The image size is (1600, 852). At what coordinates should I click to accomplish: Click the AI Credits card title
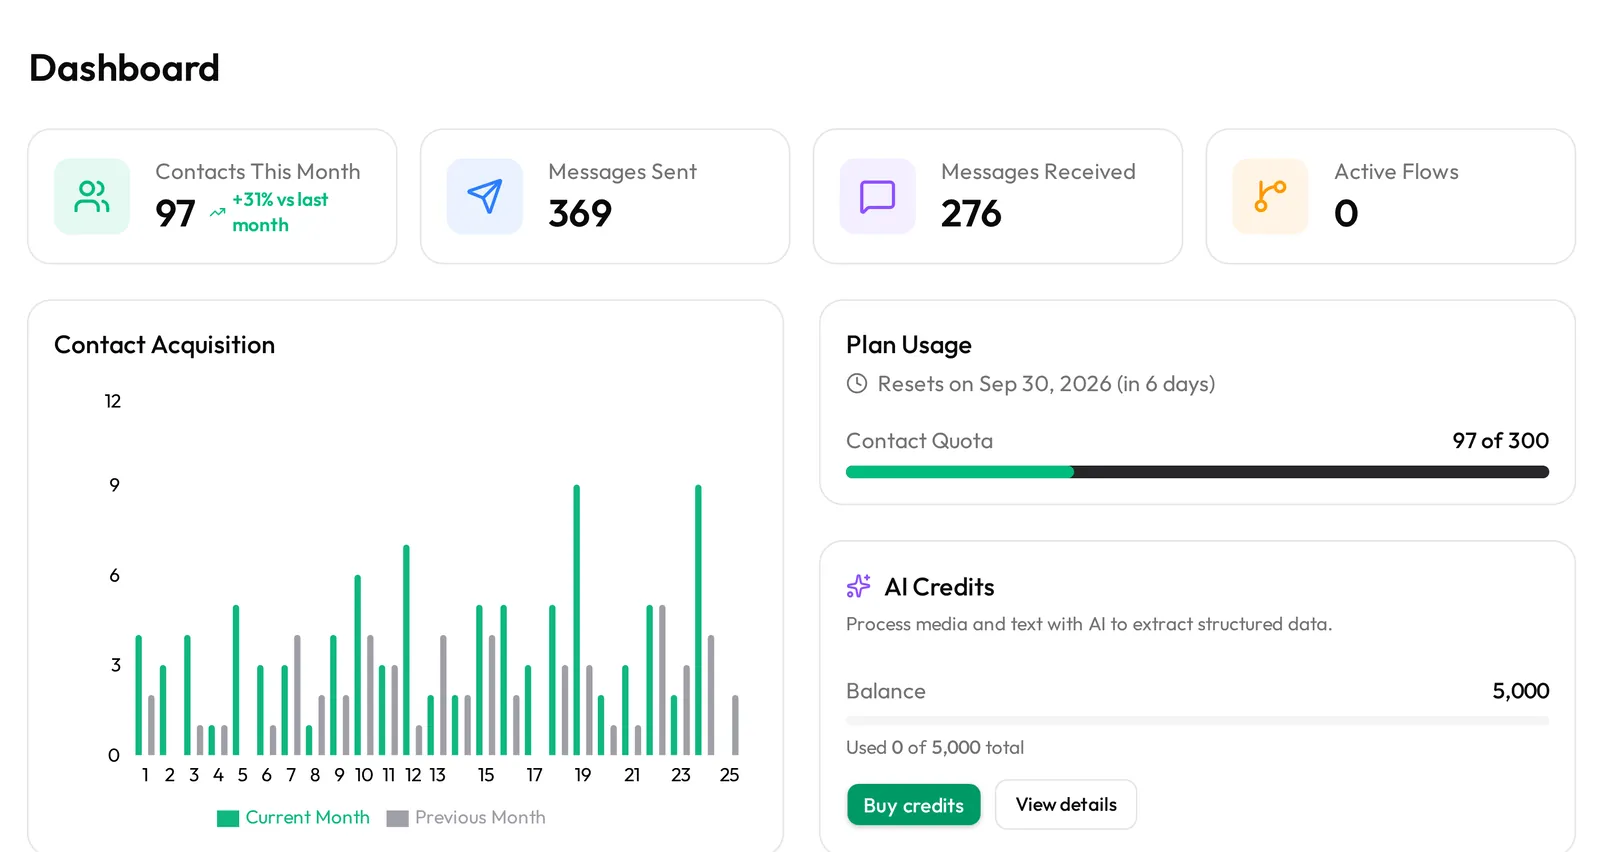click(x=939, y=587)
